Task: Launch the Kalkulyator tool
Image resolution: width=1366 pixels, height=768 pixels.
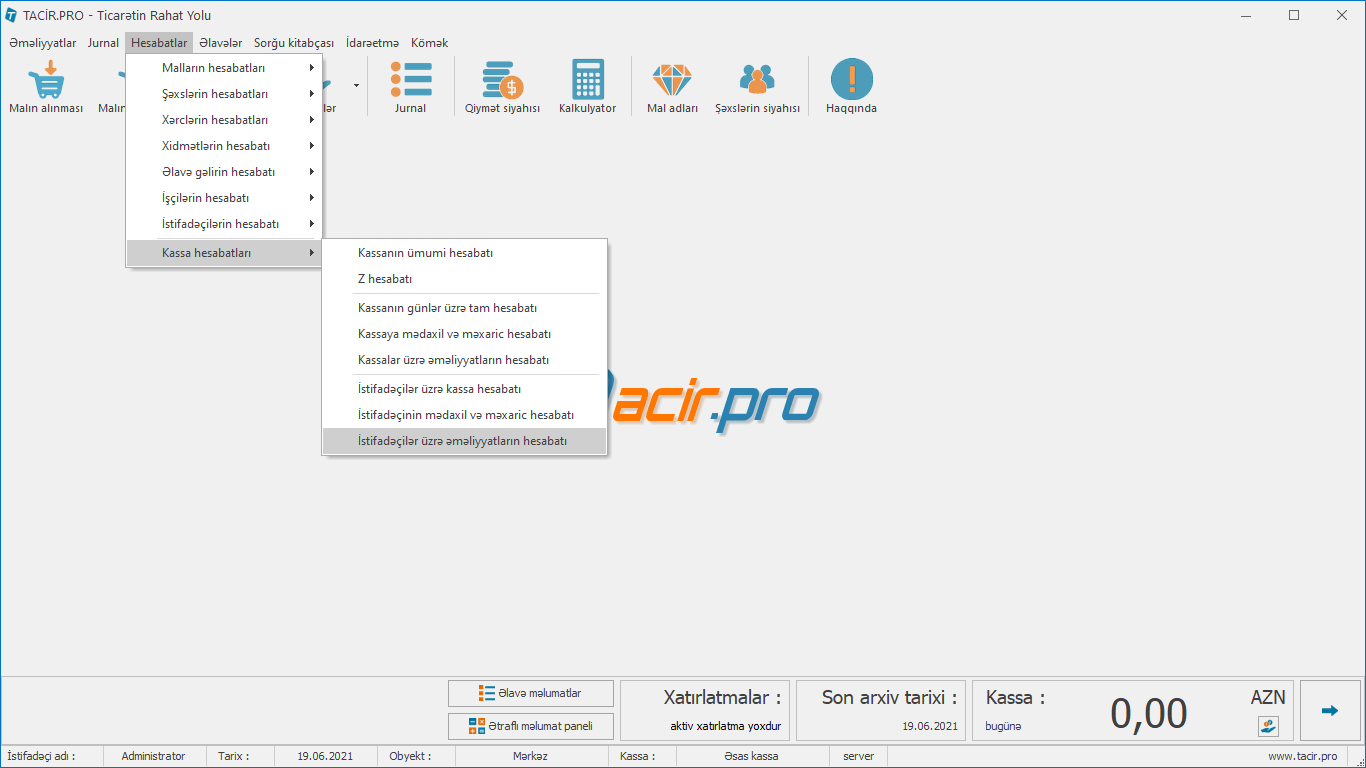Action: click(x=587, y=80)
